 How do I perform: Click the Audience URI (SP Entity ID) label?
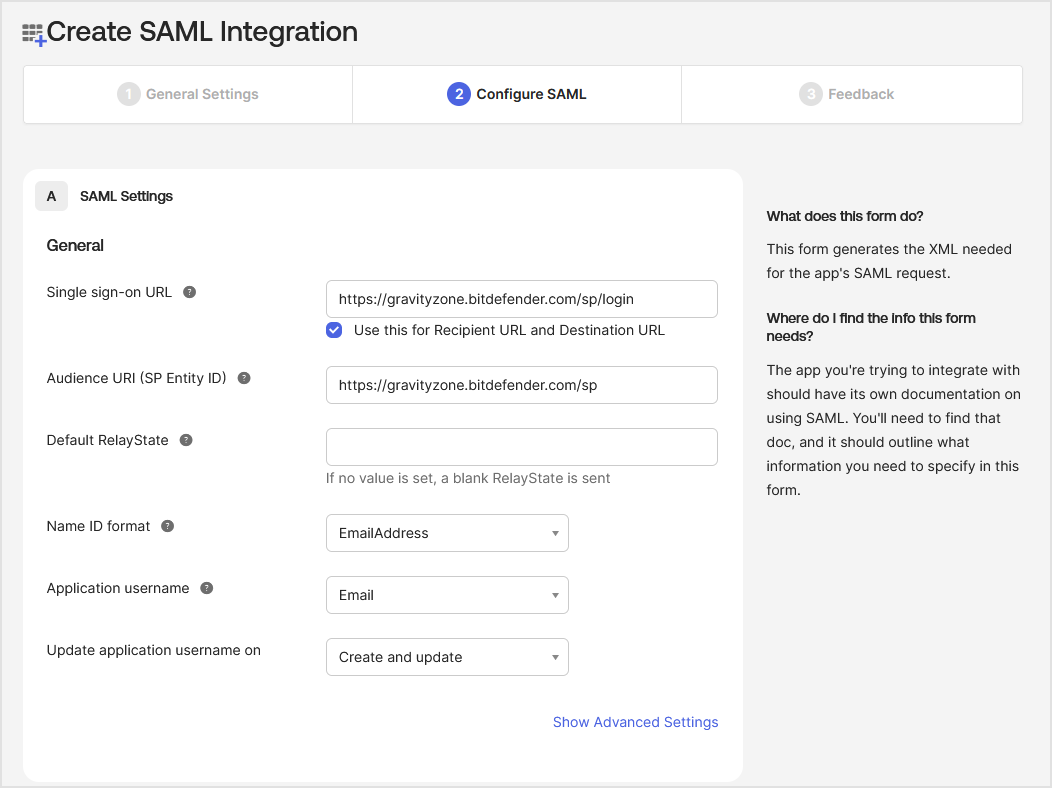click(136, 378)
